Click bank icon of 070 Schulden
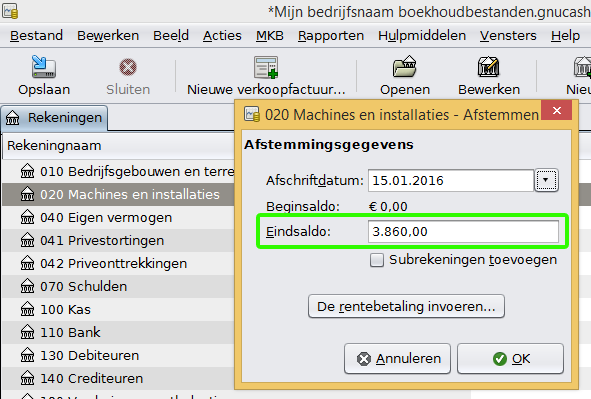Image resolution: width=591 pixels, height=399 pixels. click(x=27, y=286)
